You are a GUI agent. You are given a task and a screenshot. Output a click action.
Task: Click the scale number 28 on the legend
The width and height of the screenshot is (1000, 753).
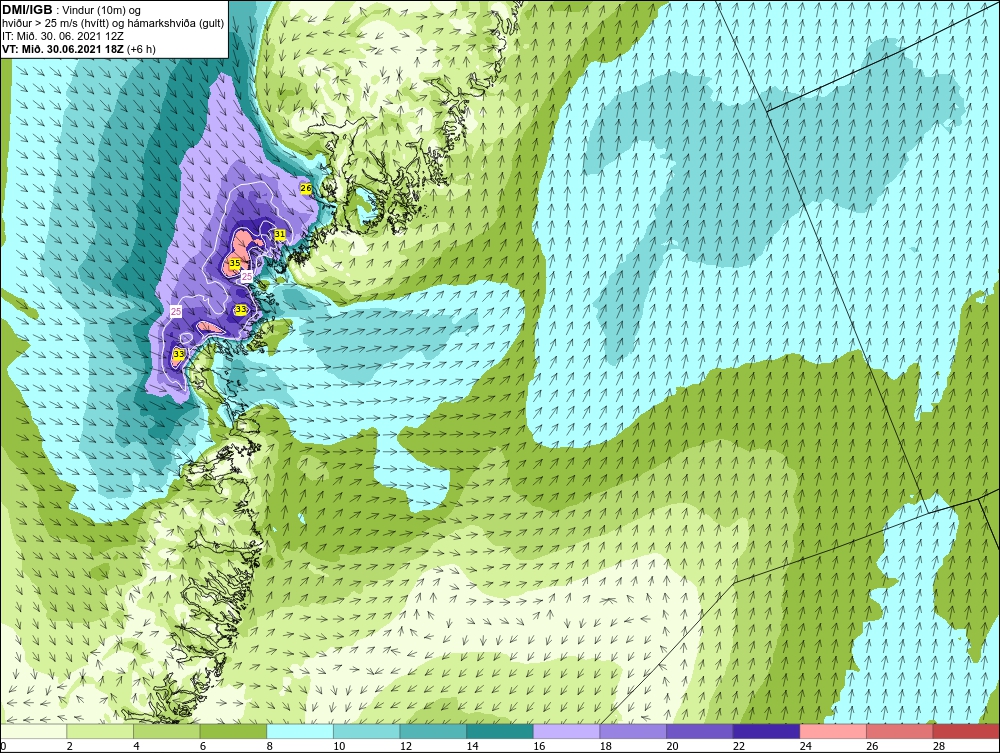pyautogui.click(x=939, y=746)
